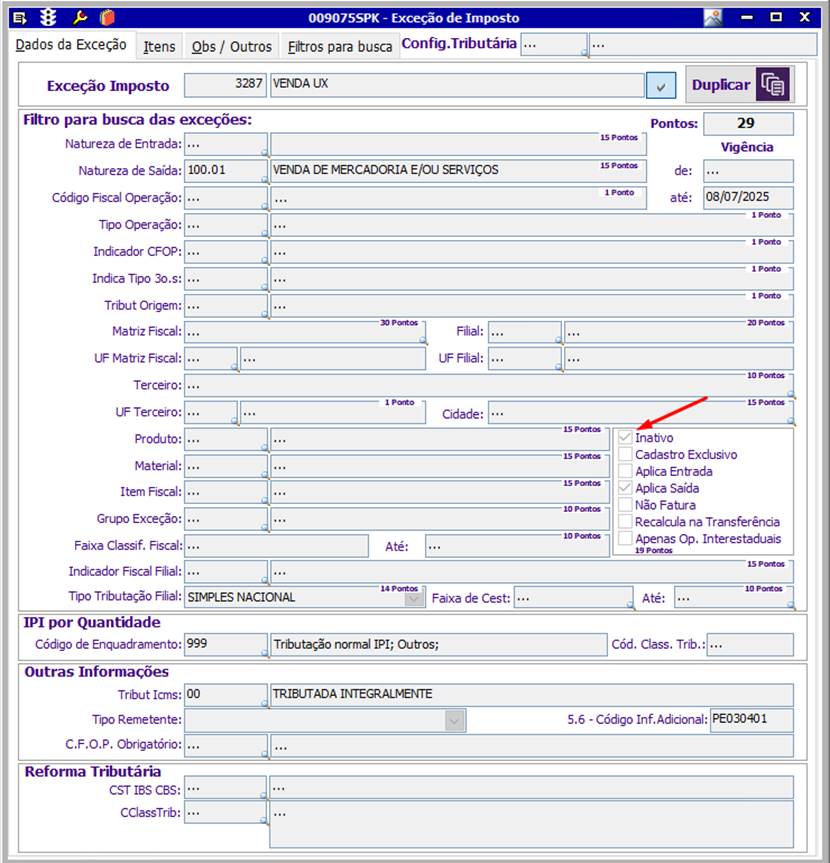The width and height of the screenshot is (830, 863).
Task: Open lookup for Tipo Operação field
Action: [x=264, y=233]
